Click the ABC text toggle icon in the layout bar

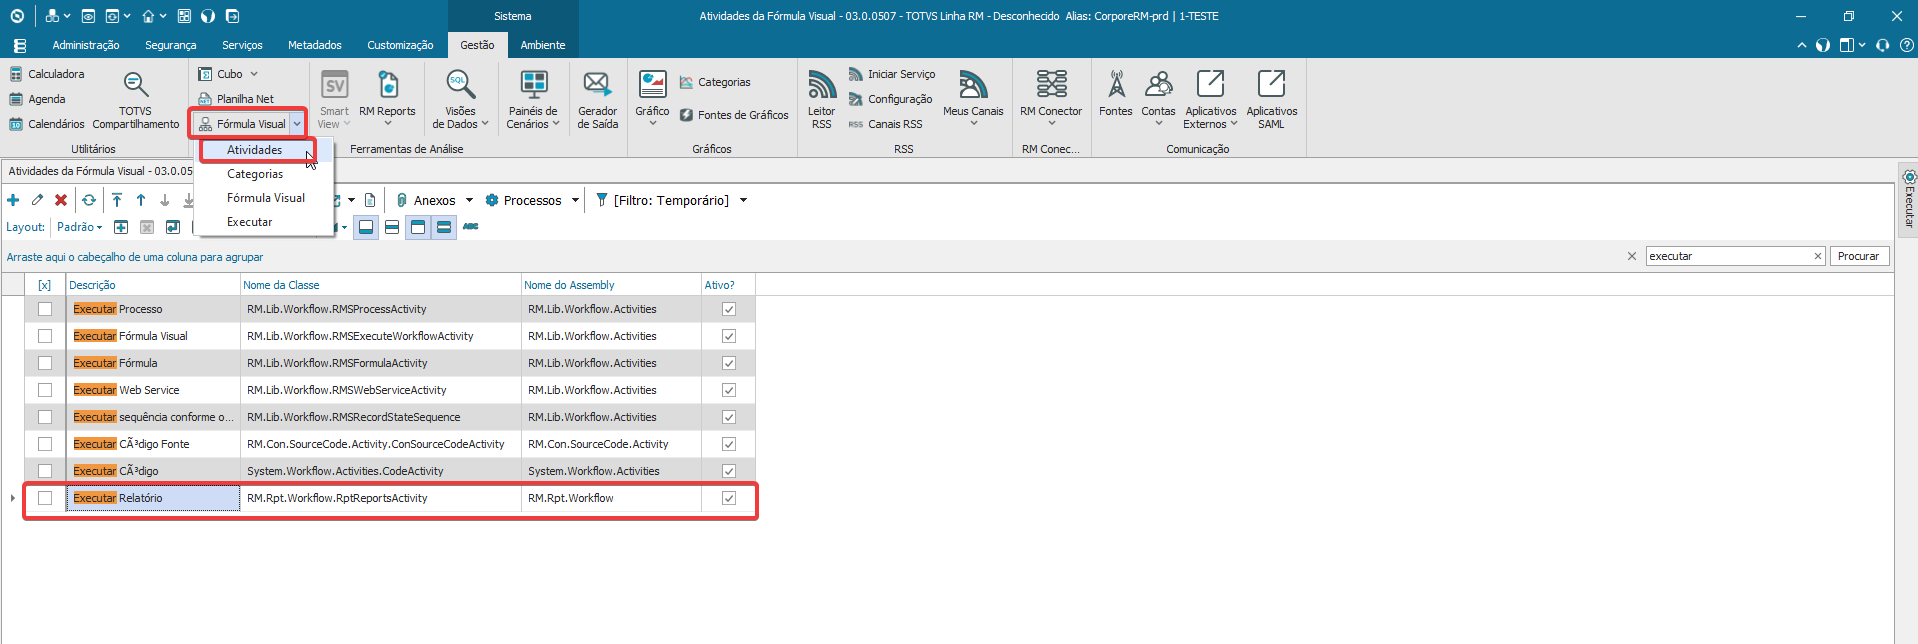(x=470, y=227)
